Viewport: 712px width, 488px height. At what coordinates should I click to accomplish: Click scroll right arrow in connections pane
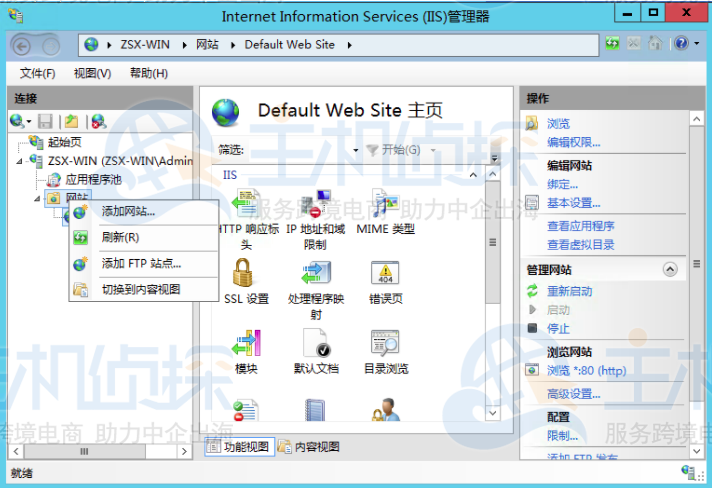point(184,451)
